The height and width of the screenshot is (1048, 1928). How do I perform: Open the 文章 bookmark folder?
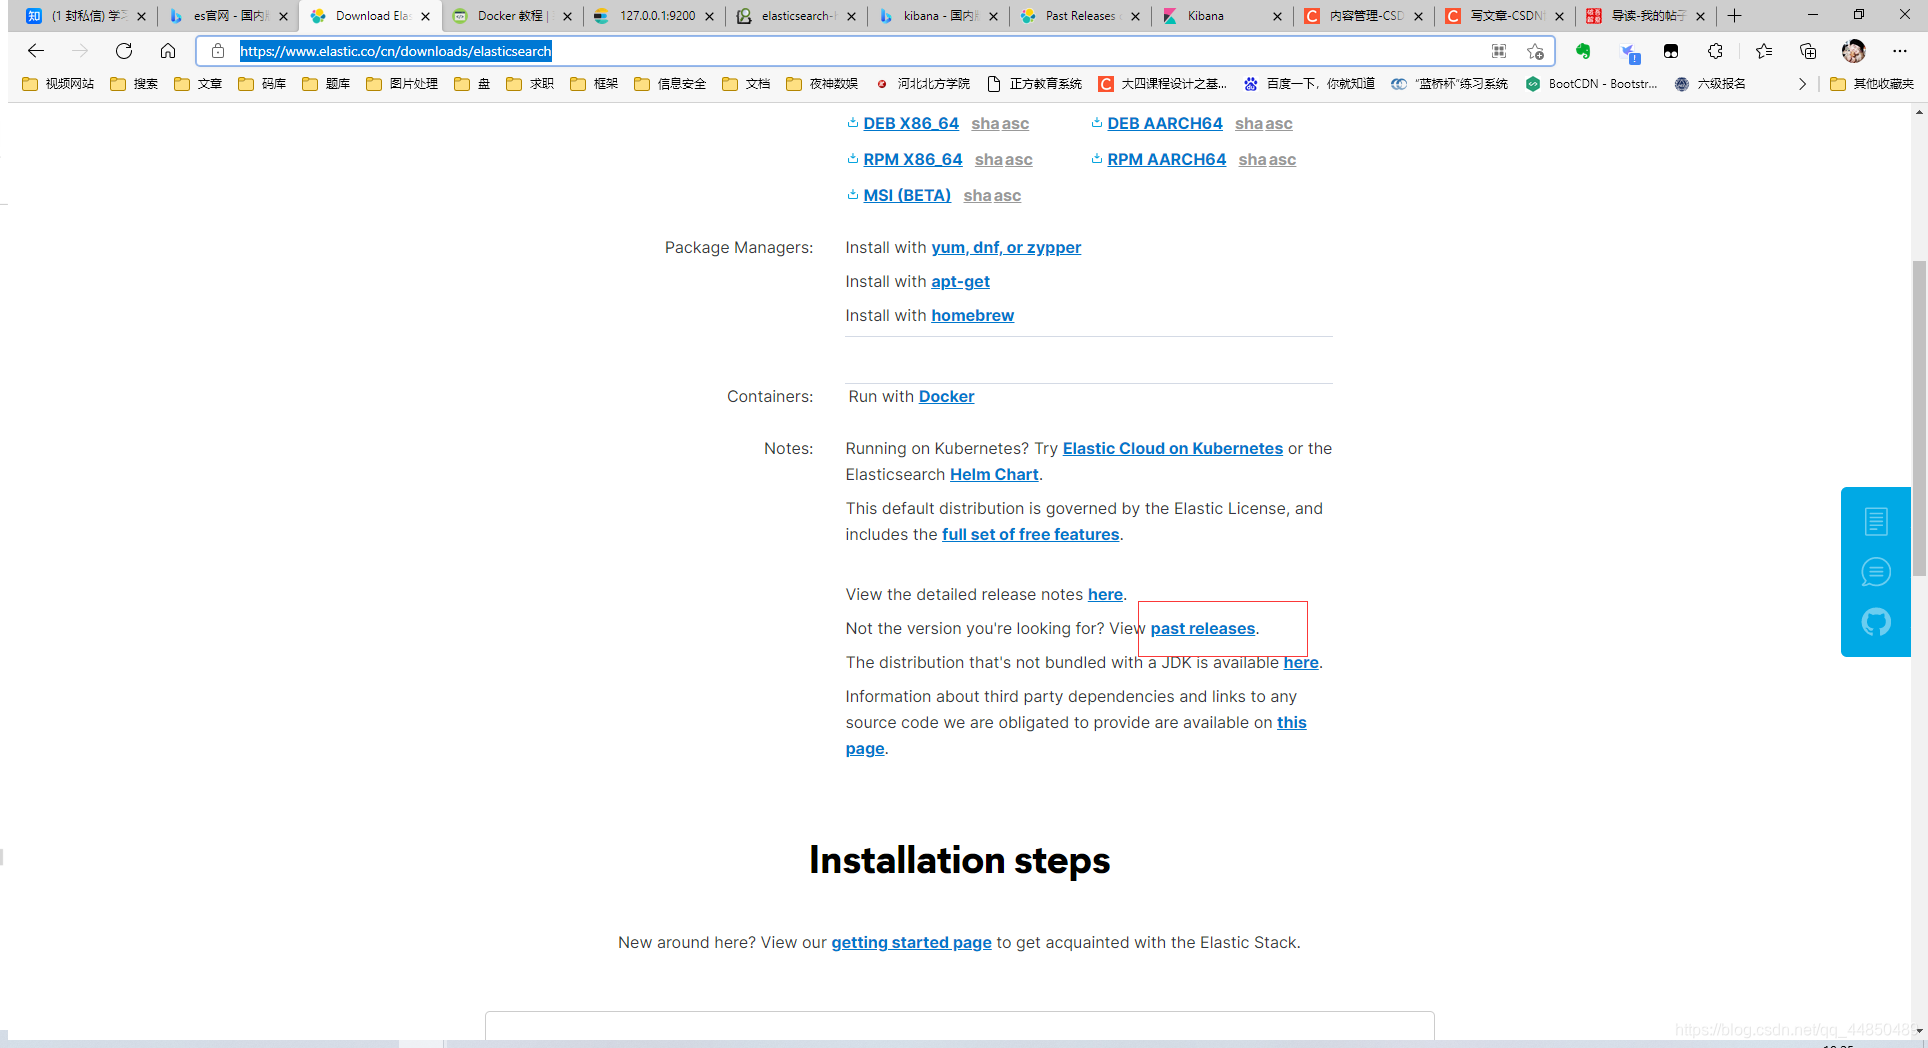point(198,84)
